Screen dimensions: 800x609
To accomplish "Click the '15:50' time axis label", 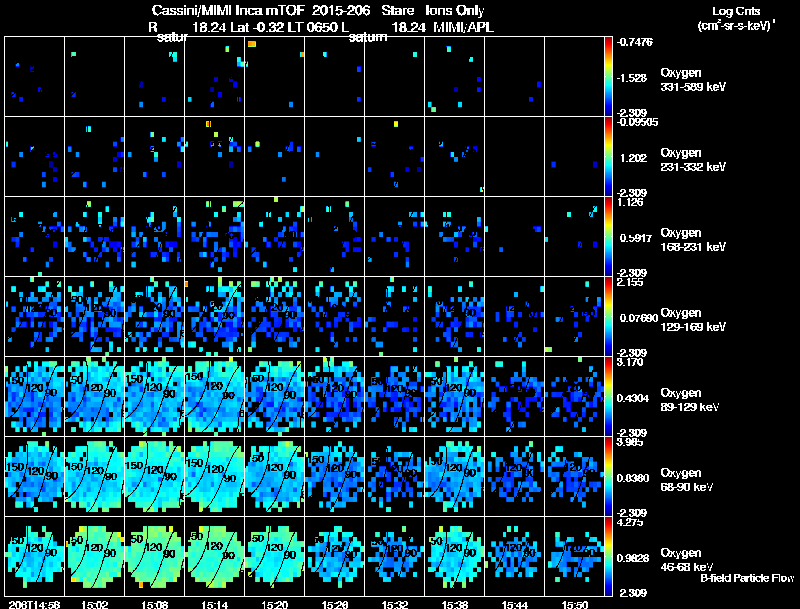I will coord(575,604).
